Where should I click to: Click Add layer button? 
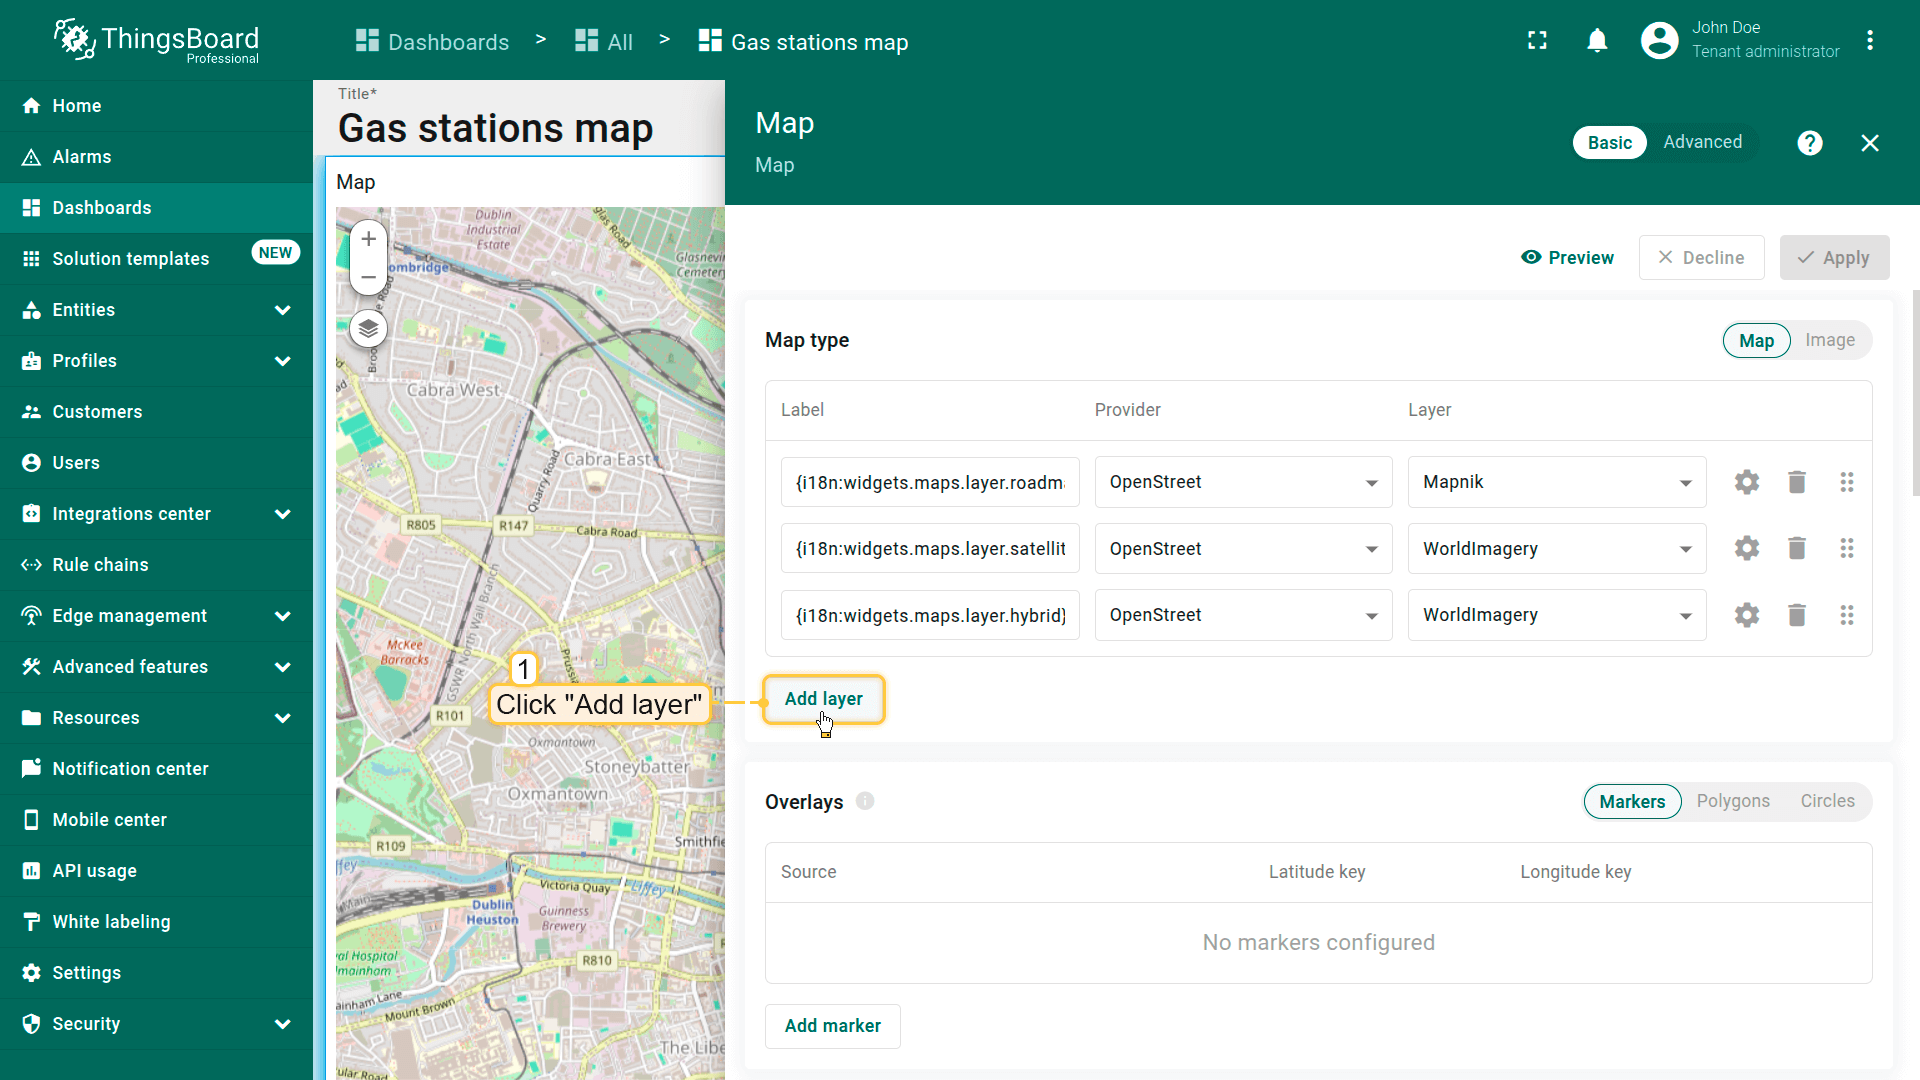(x=823, y=699)
